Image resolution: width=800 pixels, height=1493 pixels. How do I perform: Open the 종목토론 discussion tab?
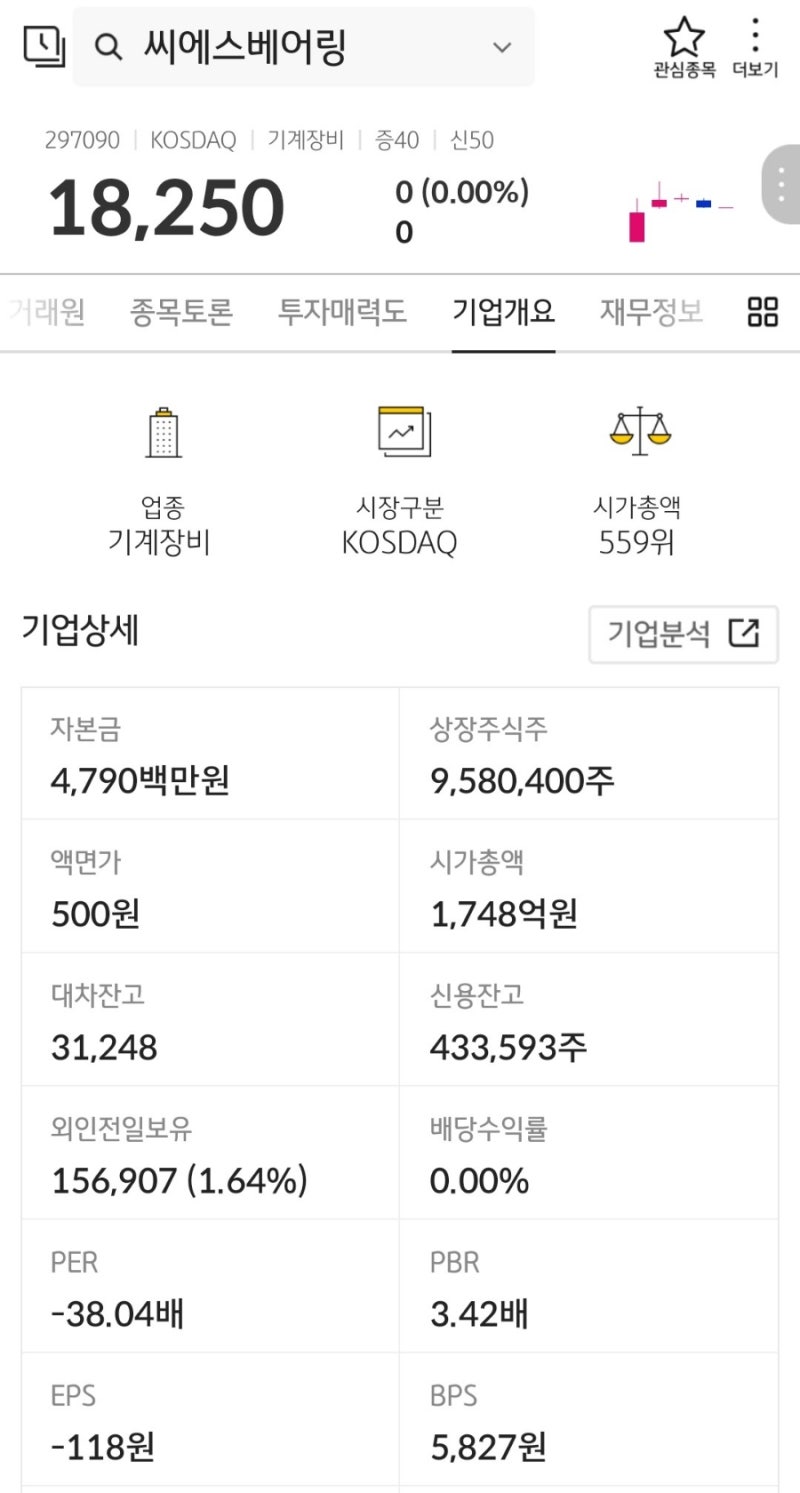(x=180, y=311)
